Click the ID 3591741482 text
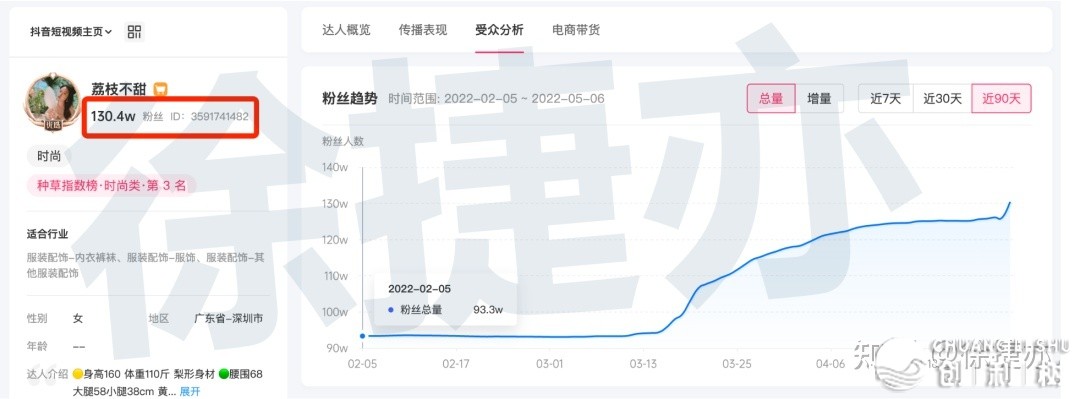The width and height of the screenshot is (1080, 399). (x=209, y=116)
